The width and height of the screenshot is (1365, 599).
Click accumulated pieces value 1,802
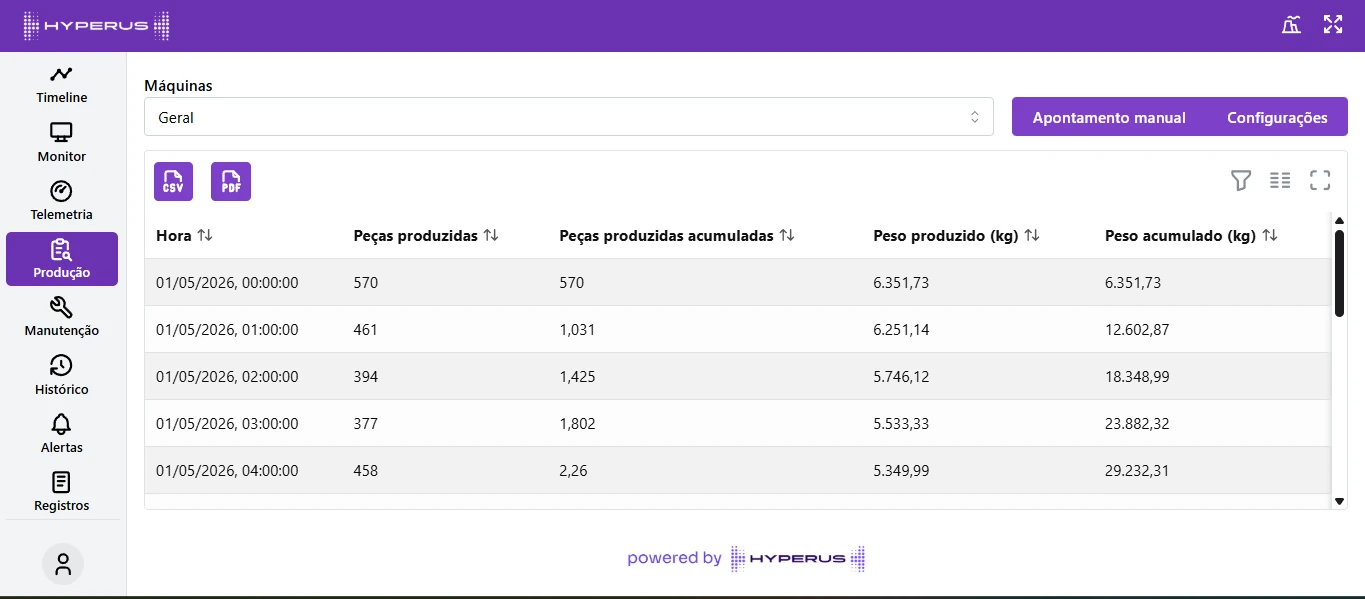pos(578,424)
